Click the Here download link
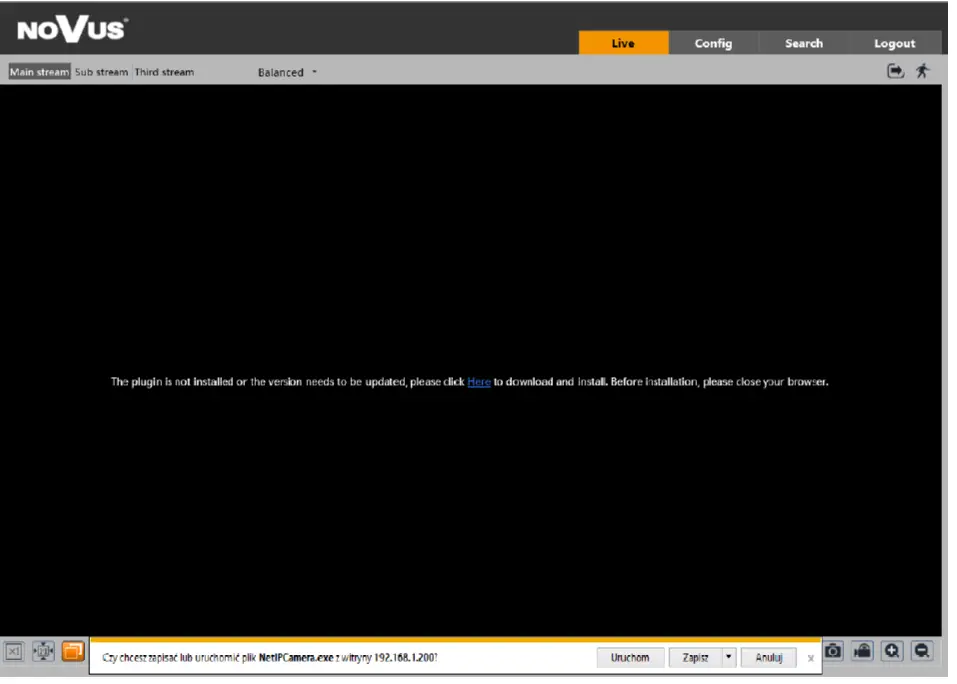This screenshot has height=684, width=957. [478, 382]
